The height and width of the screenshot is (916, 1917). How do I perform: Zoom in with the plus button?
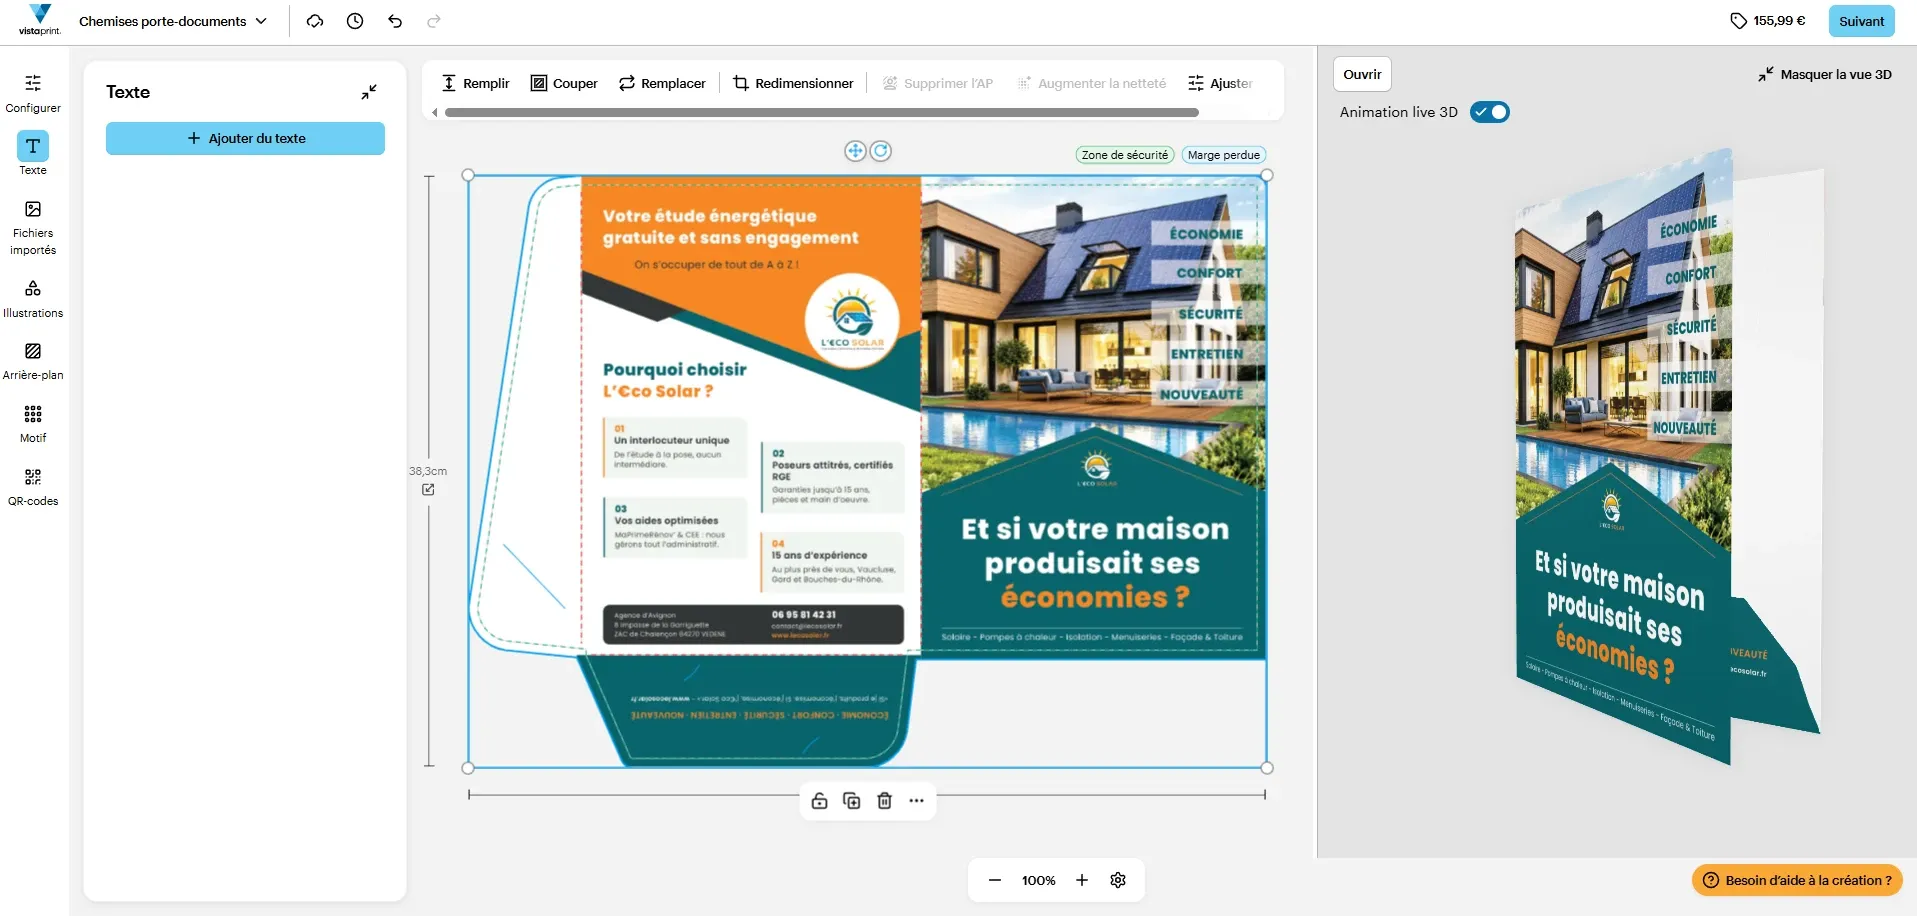click(x=1082, y=880)
